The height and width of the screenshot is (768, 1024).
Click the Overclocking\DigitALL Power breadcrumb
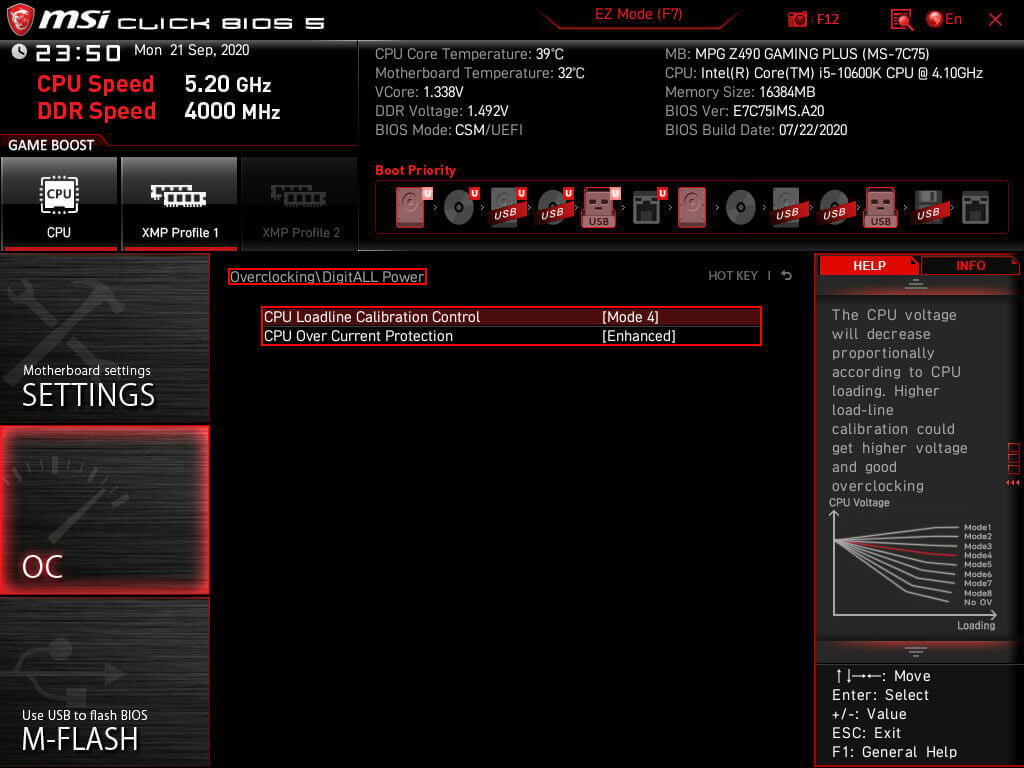tap(327, 276)
